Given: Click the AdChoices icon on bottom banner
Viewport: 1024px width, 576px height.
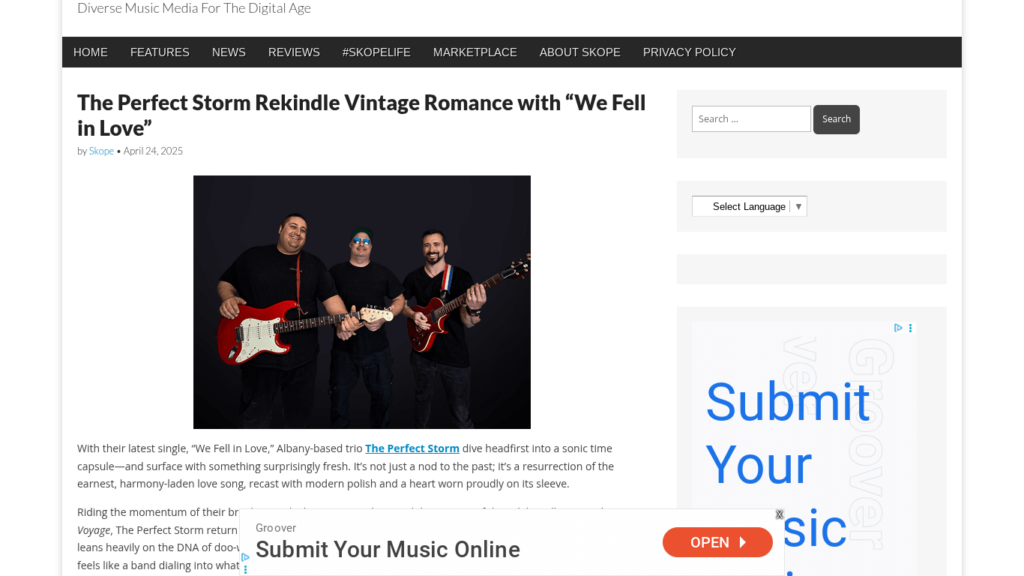Looking at the screenshot, I should [x=246, y=558].
